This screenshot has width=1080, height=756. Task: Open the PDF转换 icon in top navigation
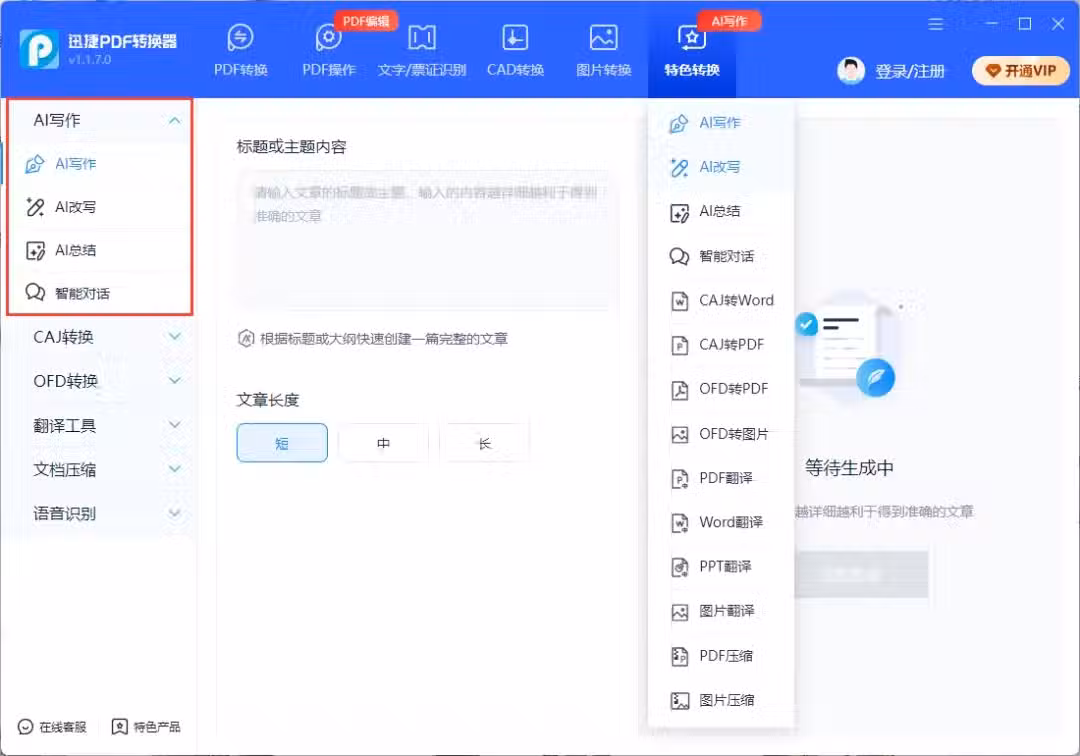(x=240, y=38)
